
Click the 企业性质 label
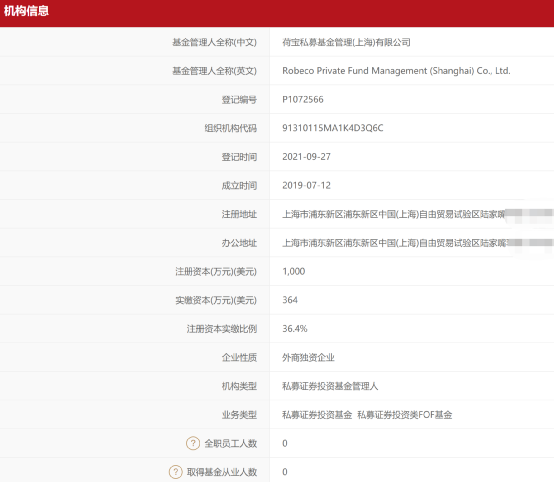pos(239,357)
